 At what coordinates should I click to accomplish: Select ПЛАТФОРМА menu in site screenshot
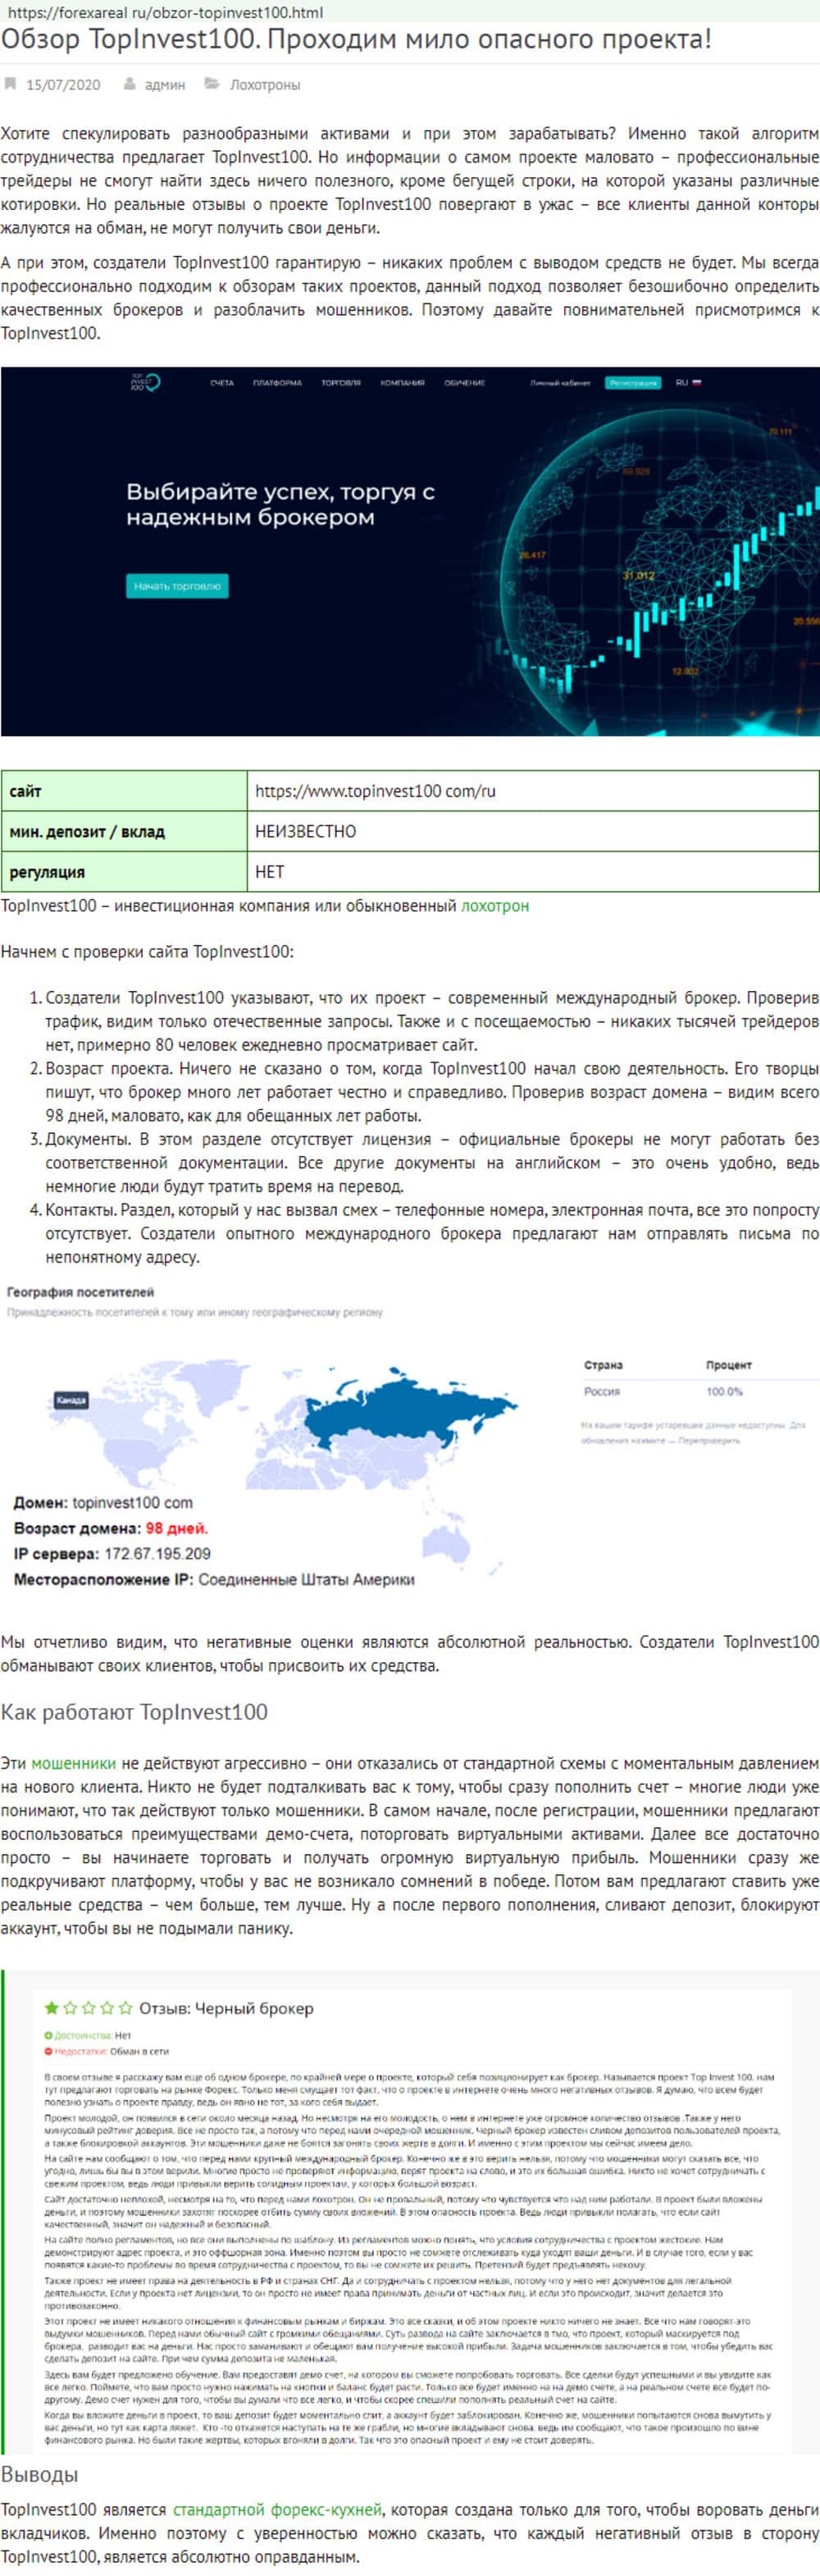tap(277, 383)
